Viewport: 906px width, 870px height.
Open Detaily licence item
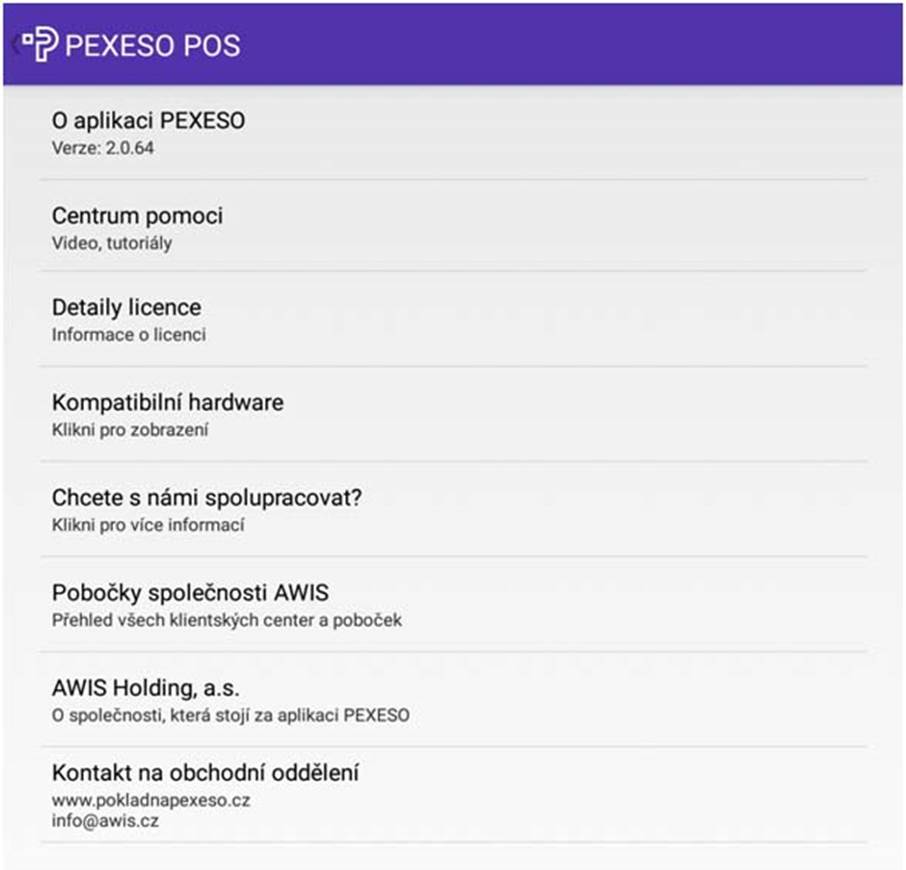(454, 319)
